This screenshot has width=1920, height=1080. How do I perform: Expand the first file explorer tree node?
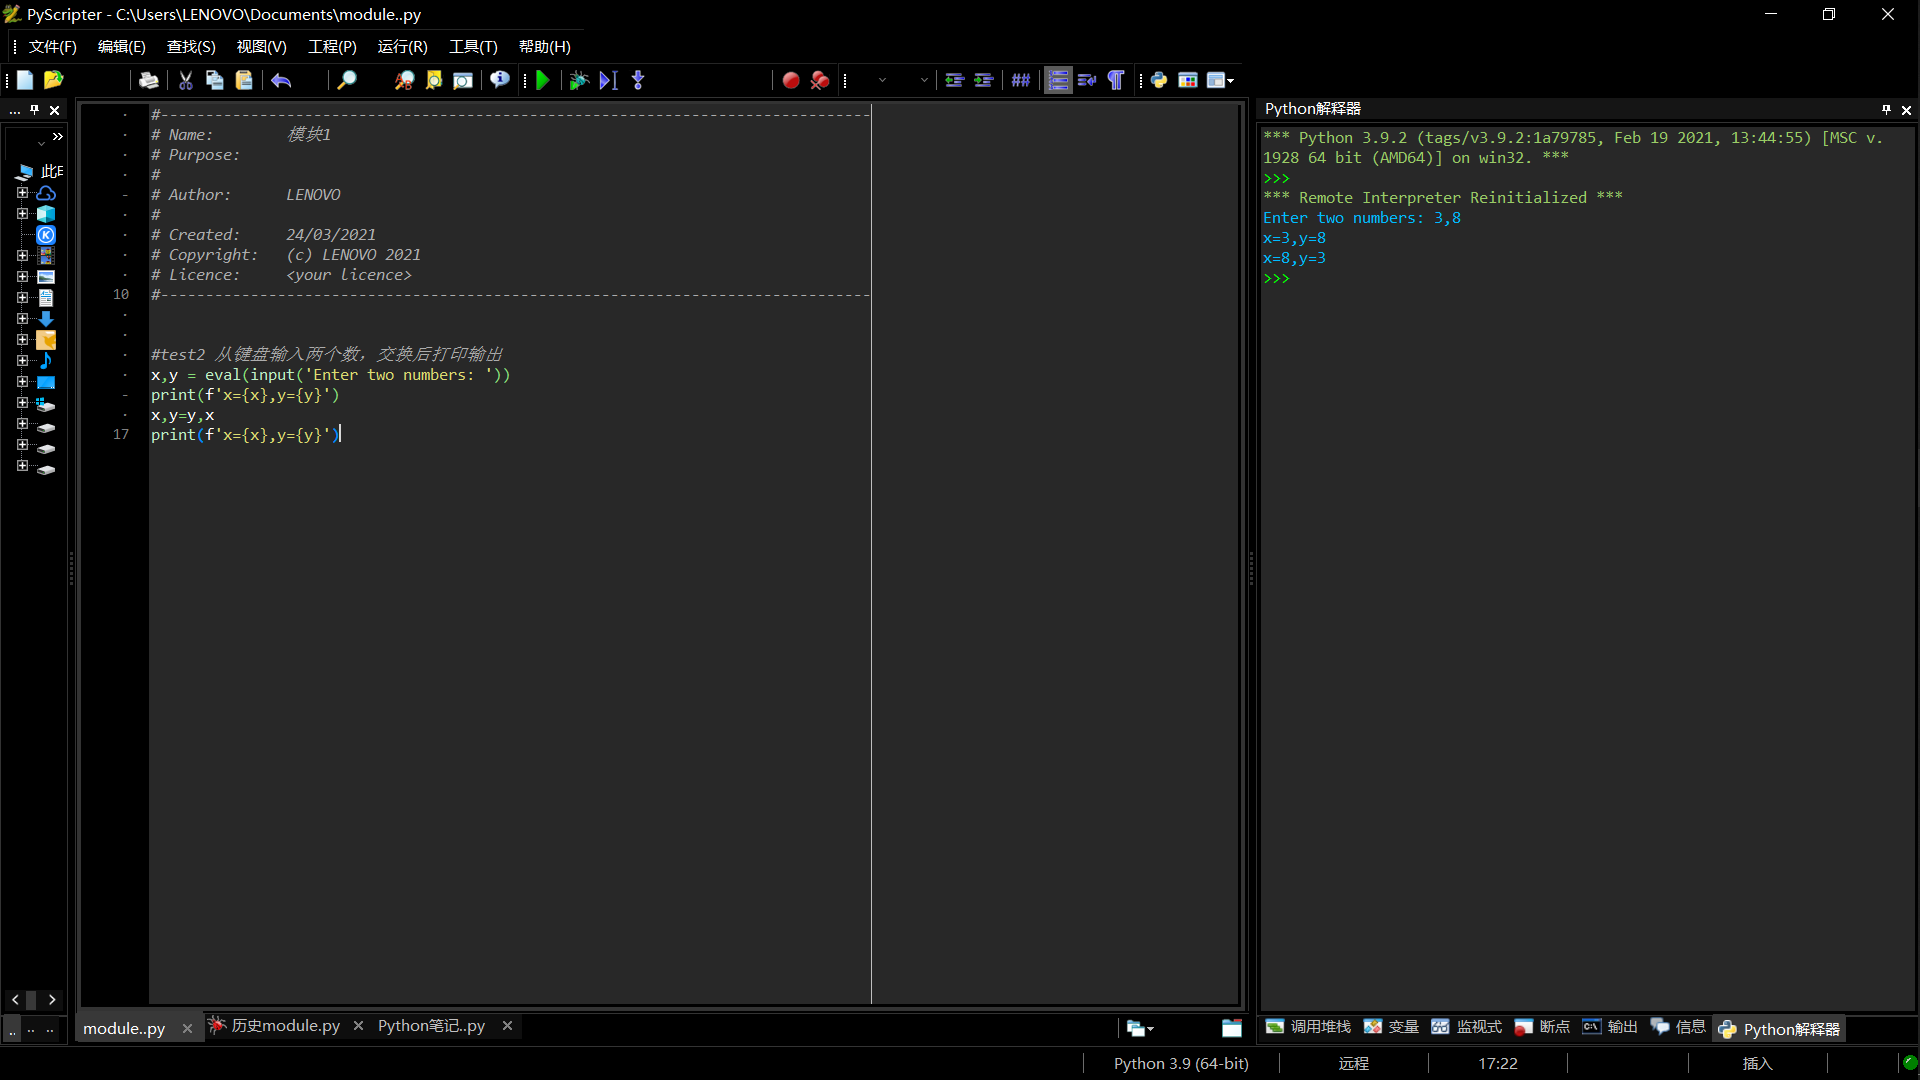(22, 192)
